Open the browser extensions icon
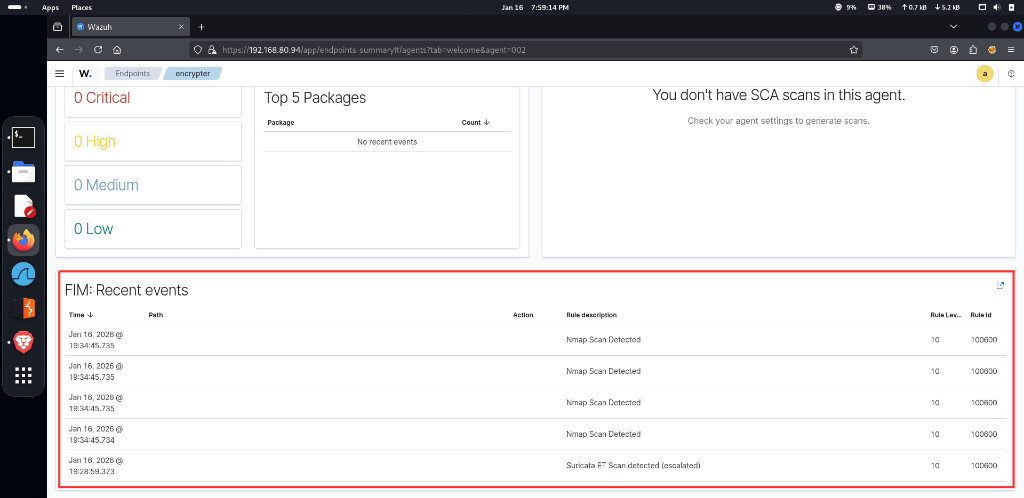1024x498 pixels. tap(973, 50)
